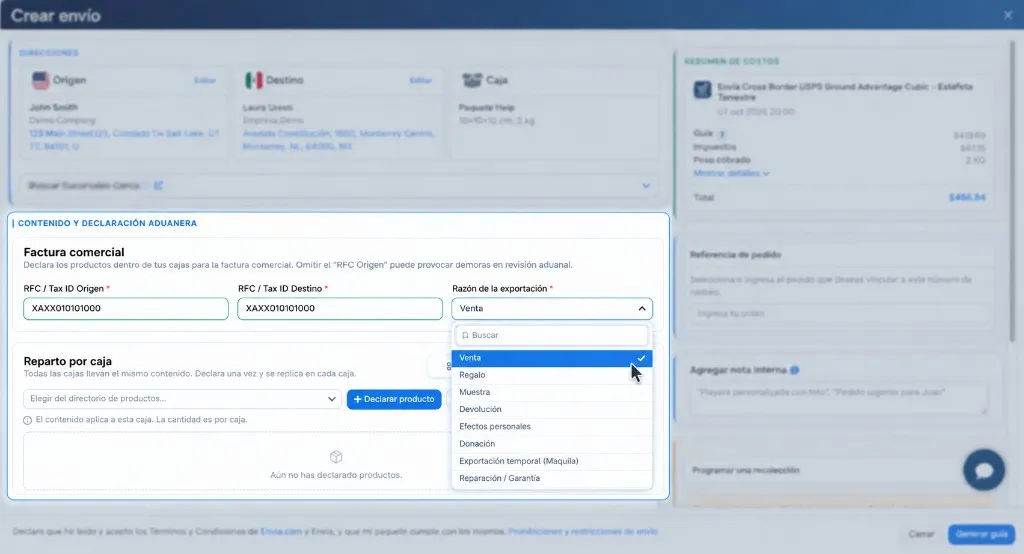Choose Muestra as export reason
The height and width of the screenshot is (554, 1024).
point(552,392)
